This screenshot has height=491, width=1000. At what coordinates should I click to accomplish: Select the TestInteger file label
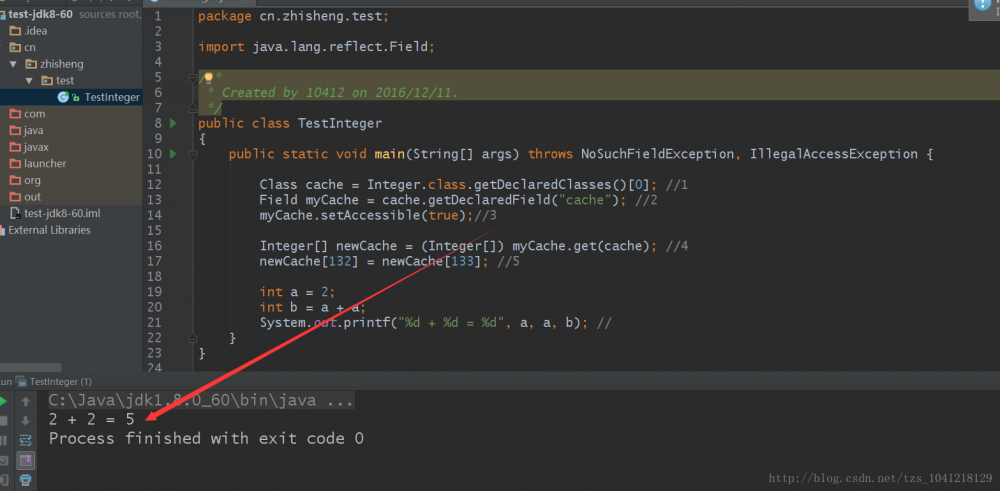112,97
